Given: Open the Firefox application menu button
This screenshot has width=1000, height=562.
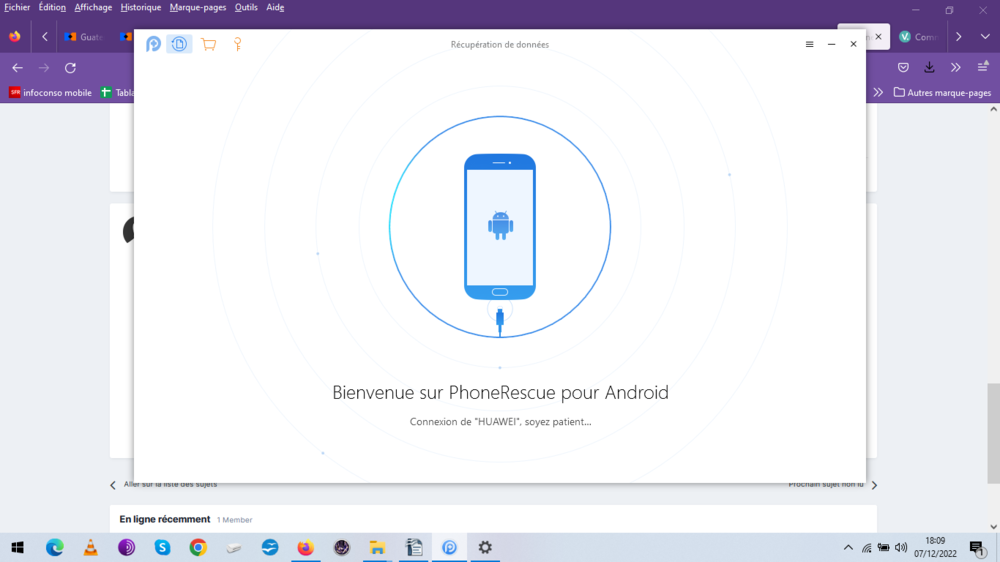Looking at the screenshot, I should click(x=983, y=68).
